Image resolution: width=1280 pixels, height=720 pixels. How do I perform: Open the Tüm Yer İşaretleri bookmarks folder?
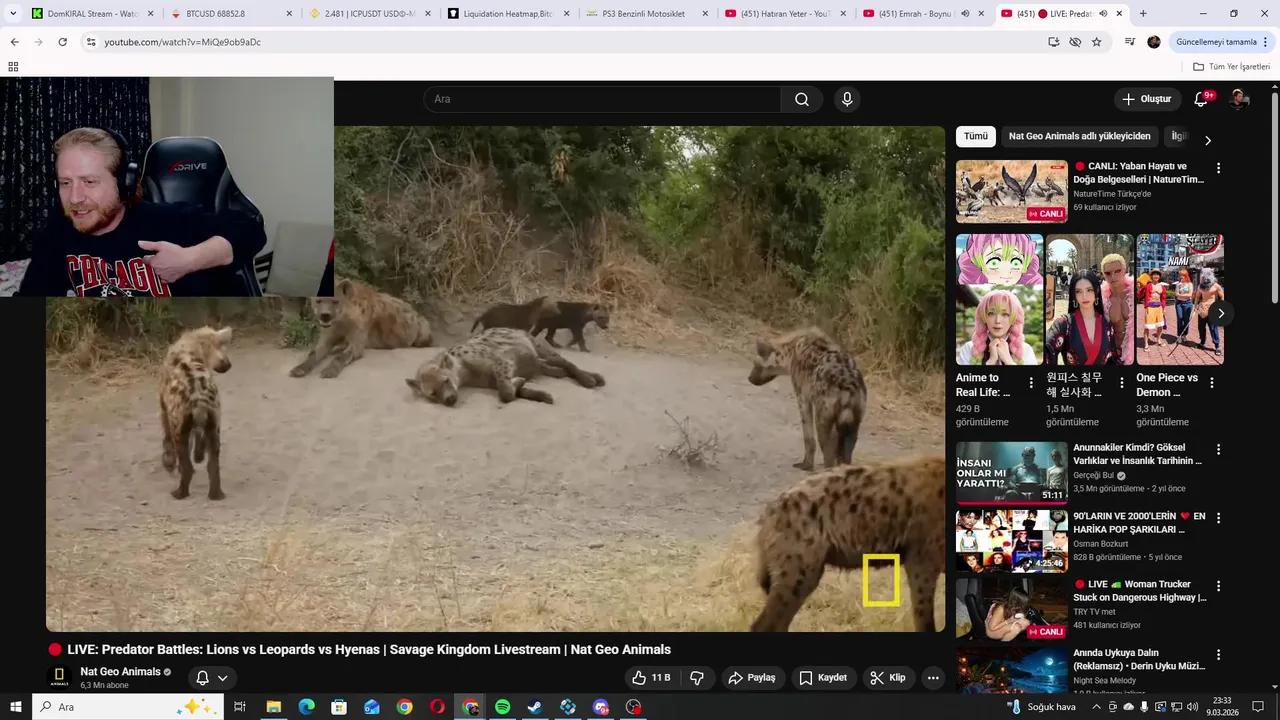click(x=1231, y=67)
